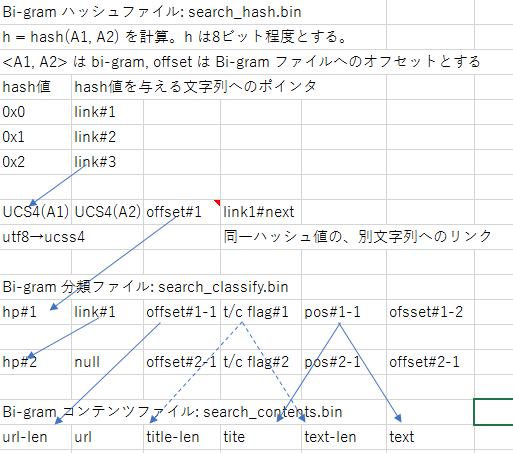Click the 'hash値' header cell
The height and width of the screenshot is (453, 513).
pos(35,87)
